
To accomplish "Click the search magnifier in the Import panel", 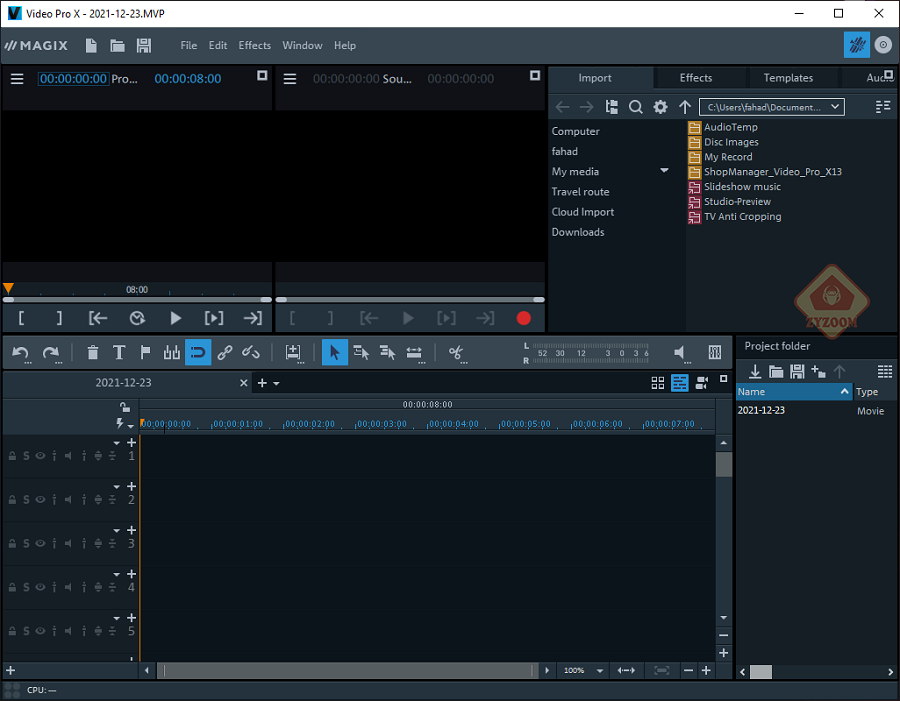I will 635,107.
